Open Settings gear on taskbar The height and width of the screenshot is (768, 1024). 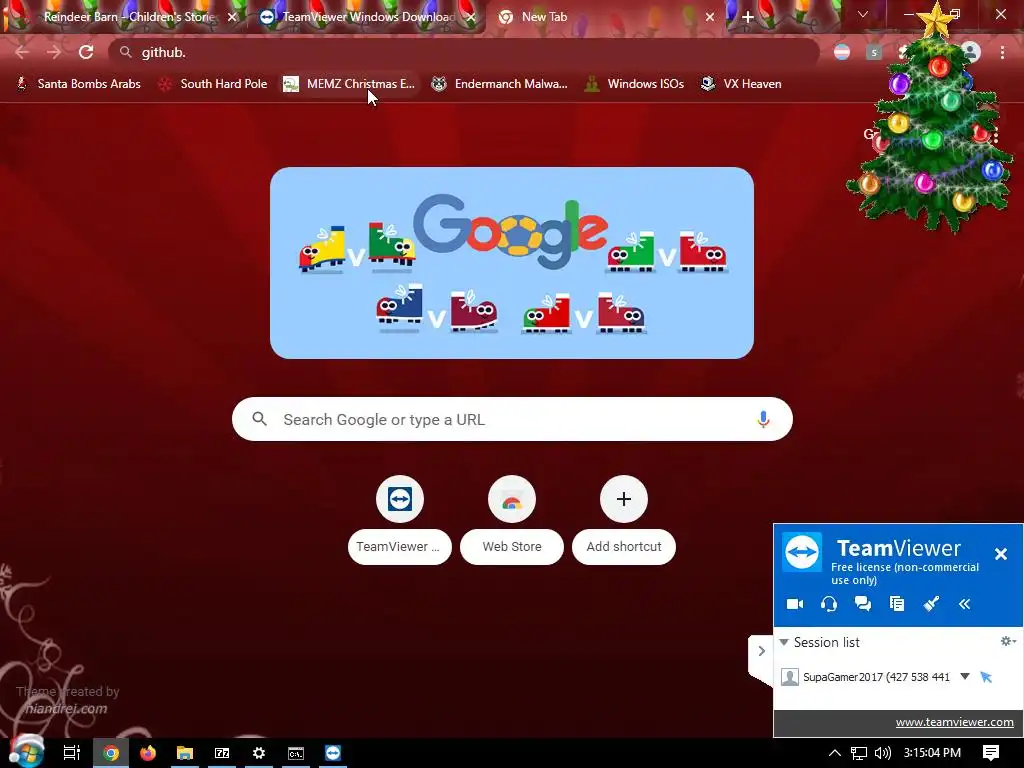(x=259, y=753)
